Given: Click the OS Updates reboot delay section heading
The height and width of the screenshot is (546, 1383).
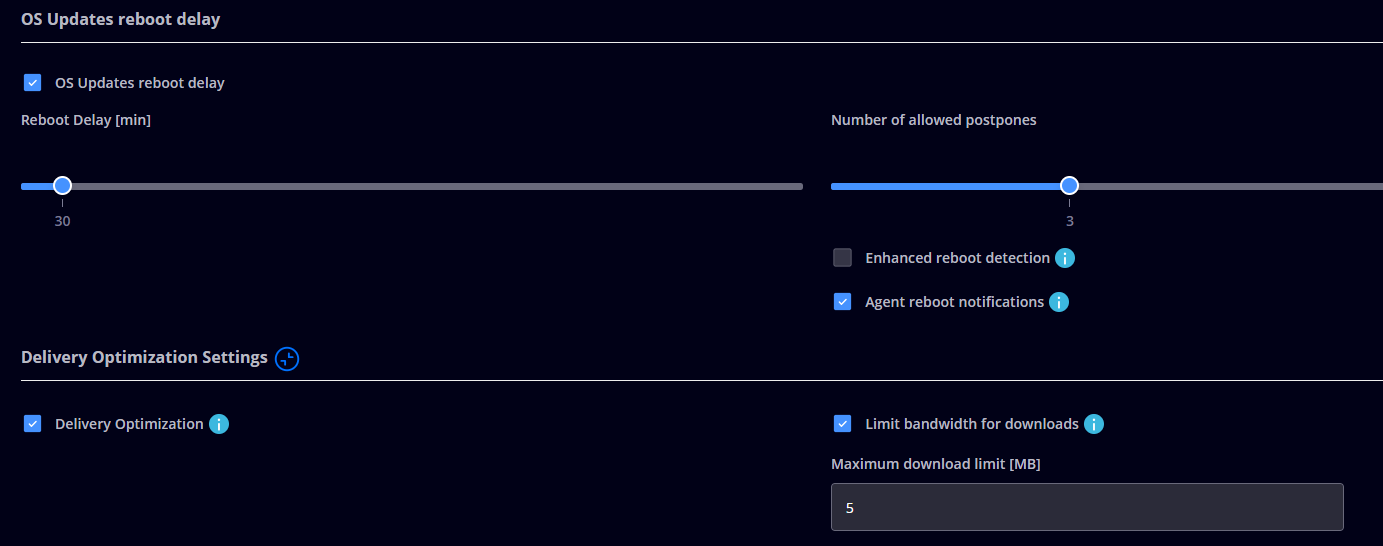Looking at the screenshot, I should tap(120, 20).
